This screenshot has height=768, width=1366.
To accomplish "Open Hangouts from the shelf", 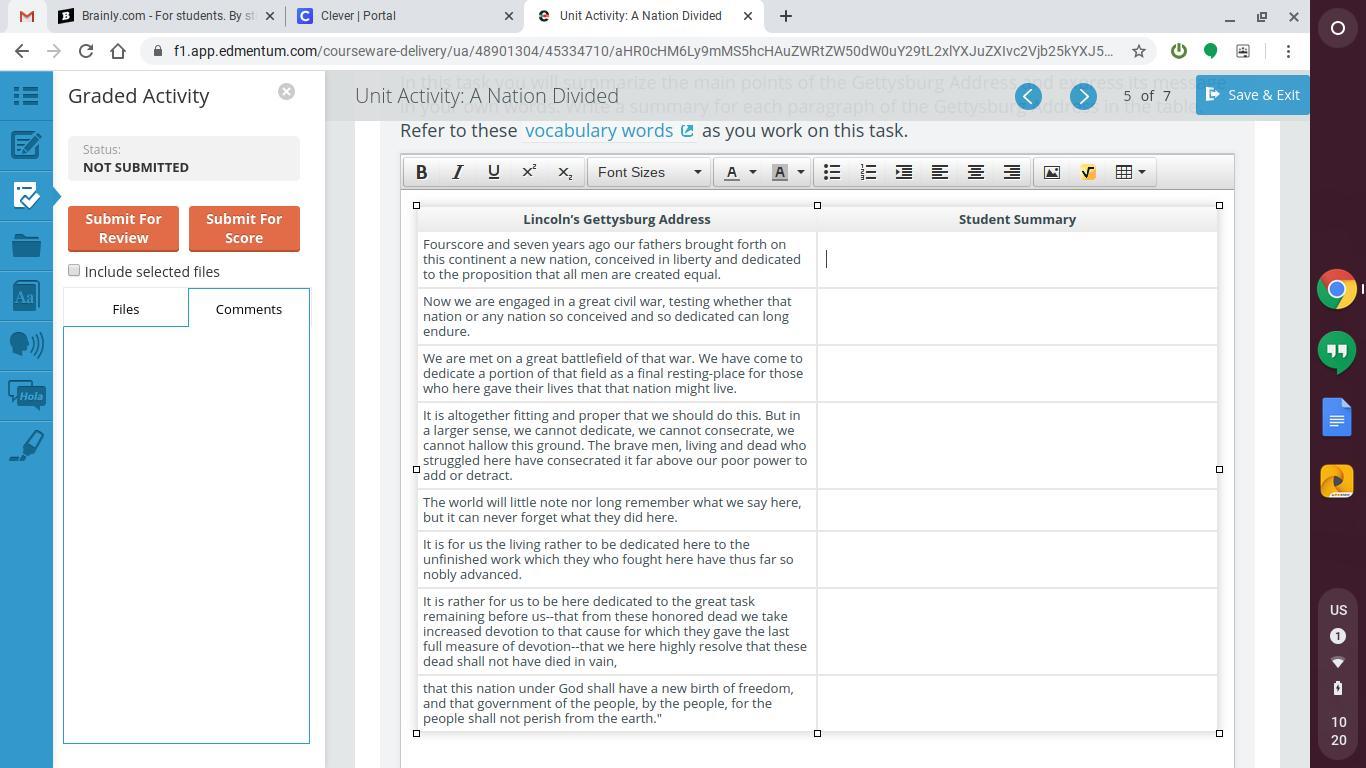I will click(x=1337, y=353).
